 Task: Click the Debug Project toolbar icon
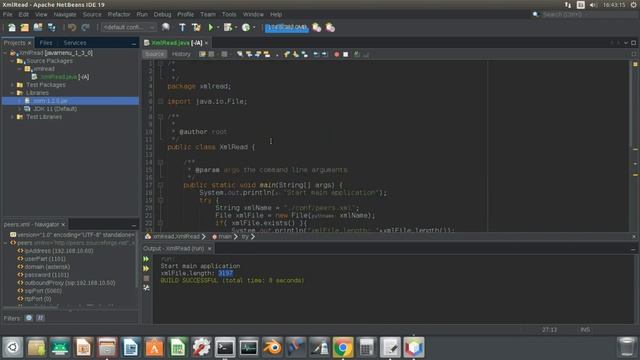tap(228, 27)
